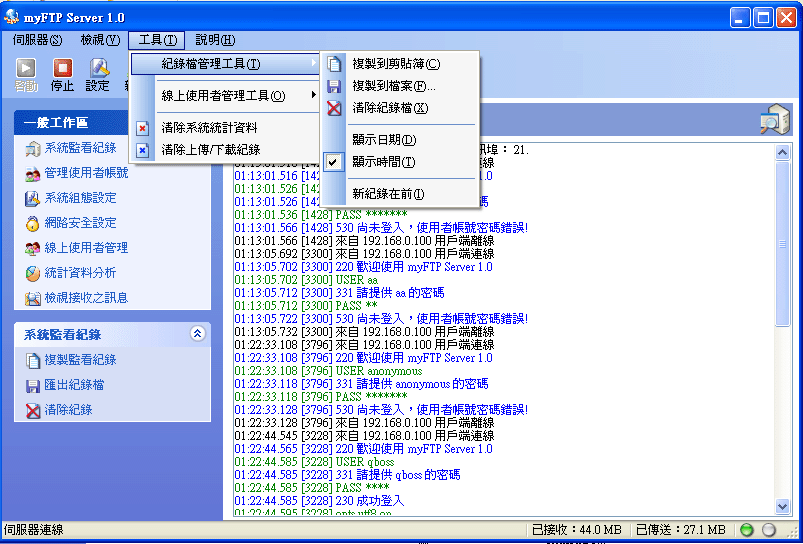Click the 系統組態設定 sidebar icon

click(x=32, y=198)
